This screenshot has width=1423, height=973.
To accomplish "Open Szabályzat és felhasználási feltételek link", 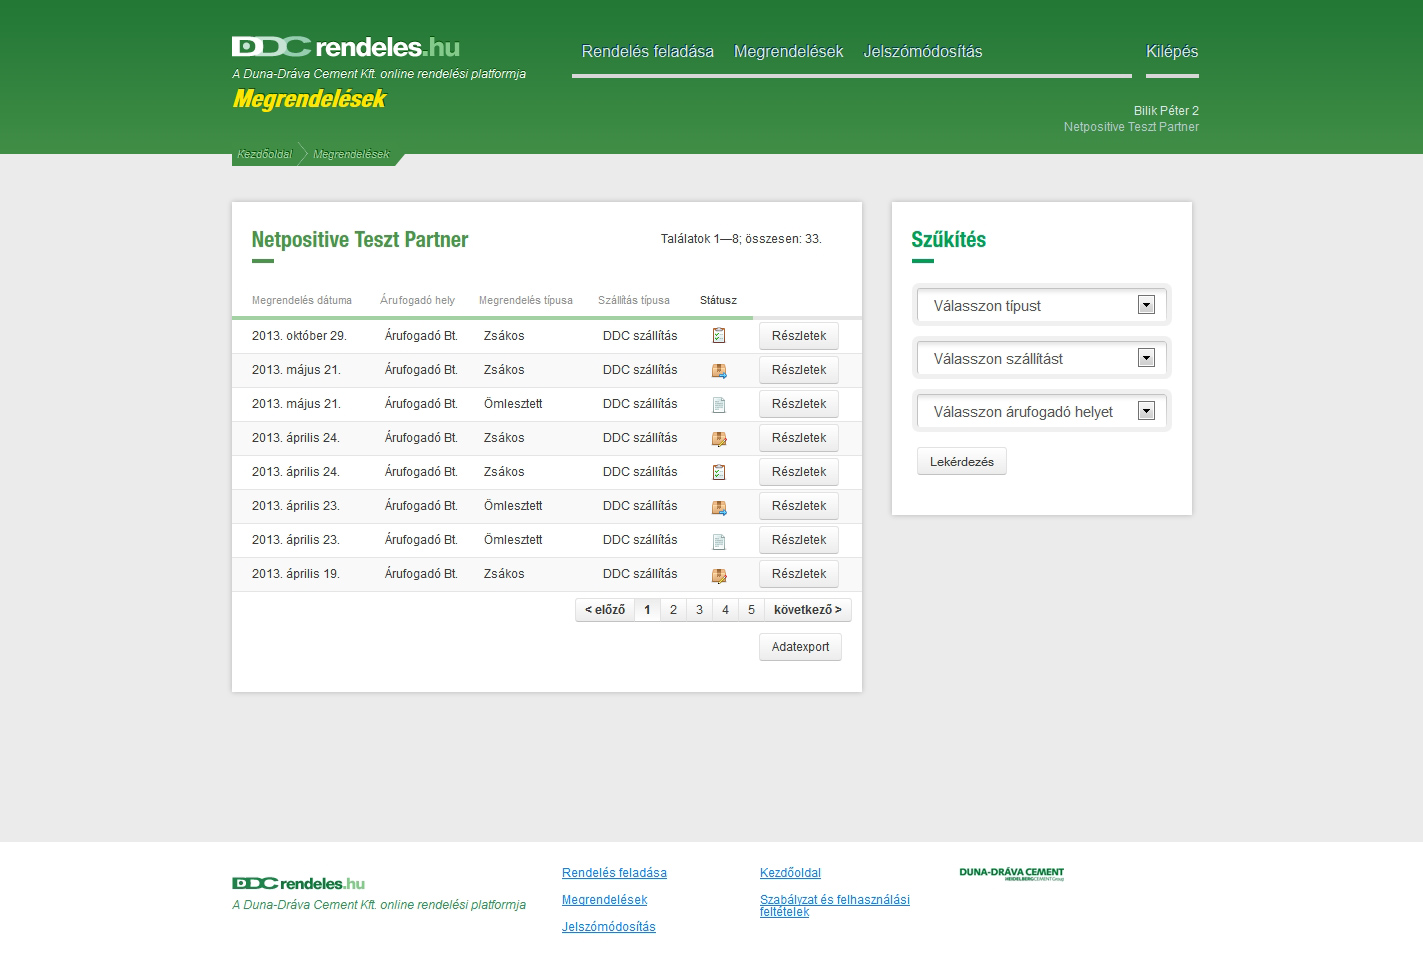I will 835,905.
